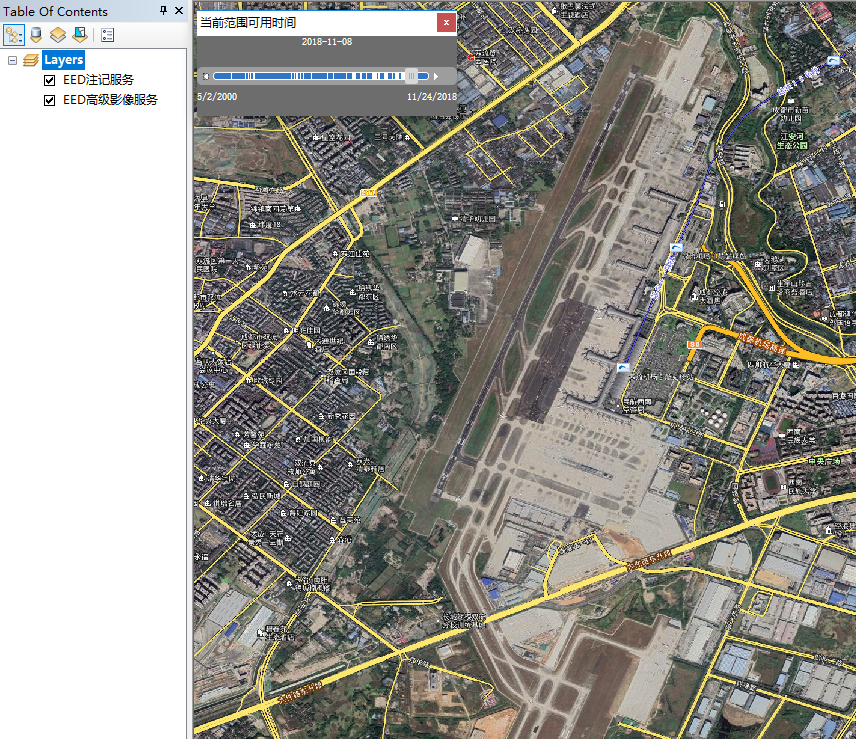
Task: Uncheck the EED高级影像服务 layer checkbox
Action: click(50, 100)
